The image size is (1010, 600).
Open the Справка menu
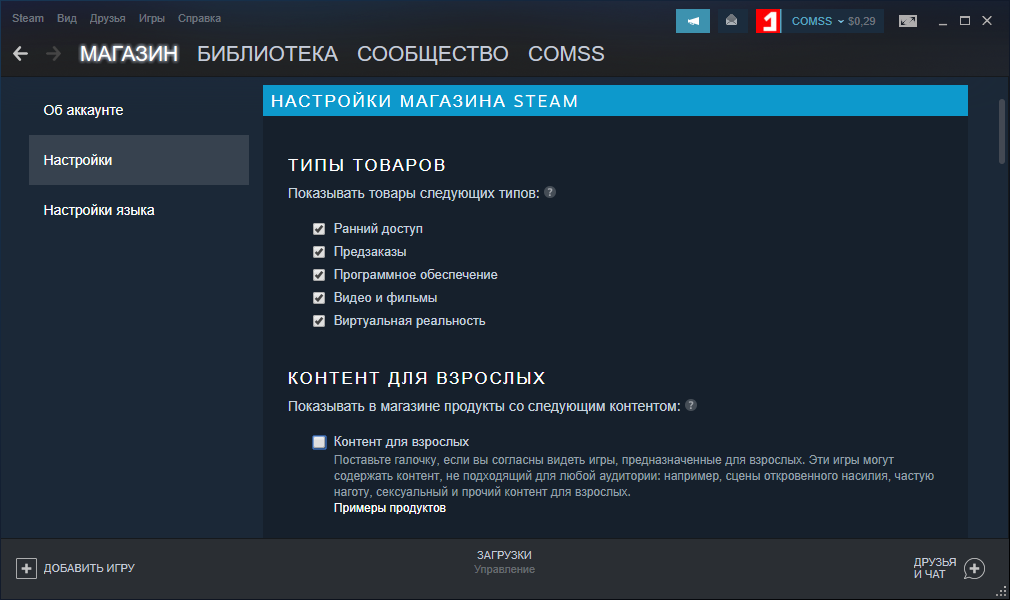200,18
